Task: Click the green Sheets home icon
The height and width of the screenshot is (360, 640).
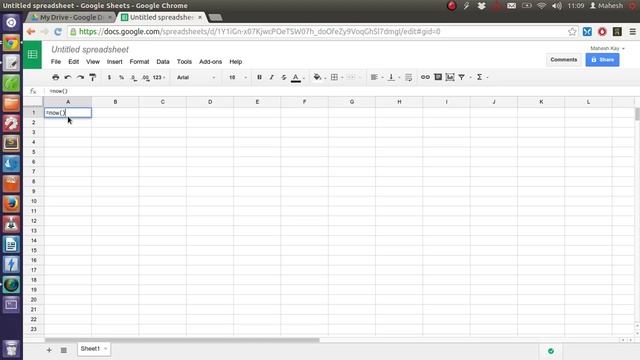Action: (33, 55)
